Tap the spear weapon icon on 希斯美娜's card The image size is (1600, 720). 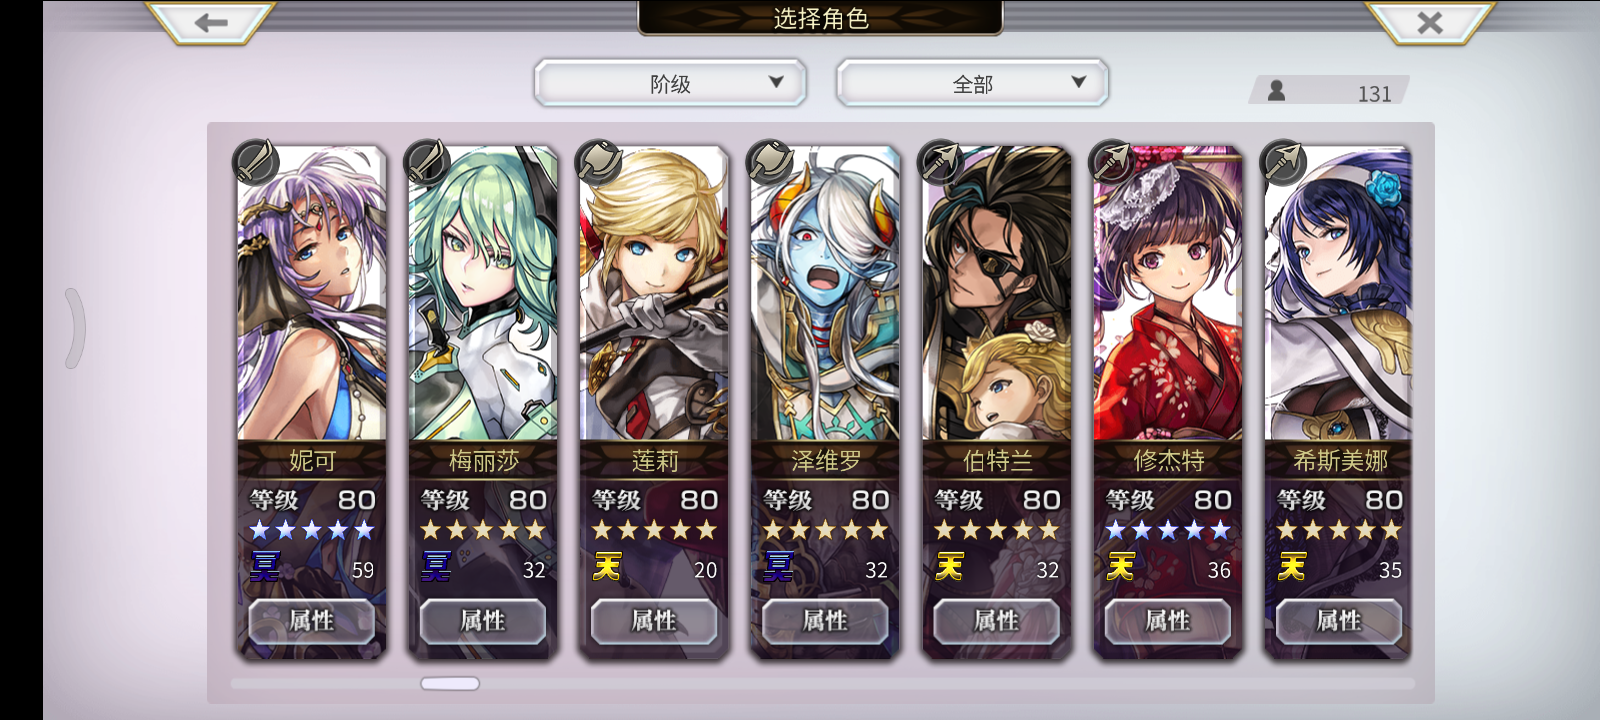1283,161
